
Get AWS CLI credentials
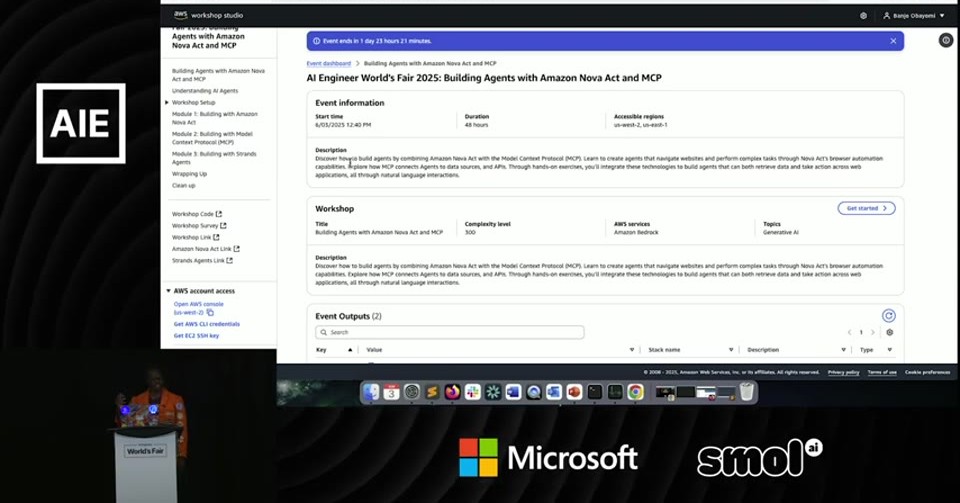coord(207,324)
